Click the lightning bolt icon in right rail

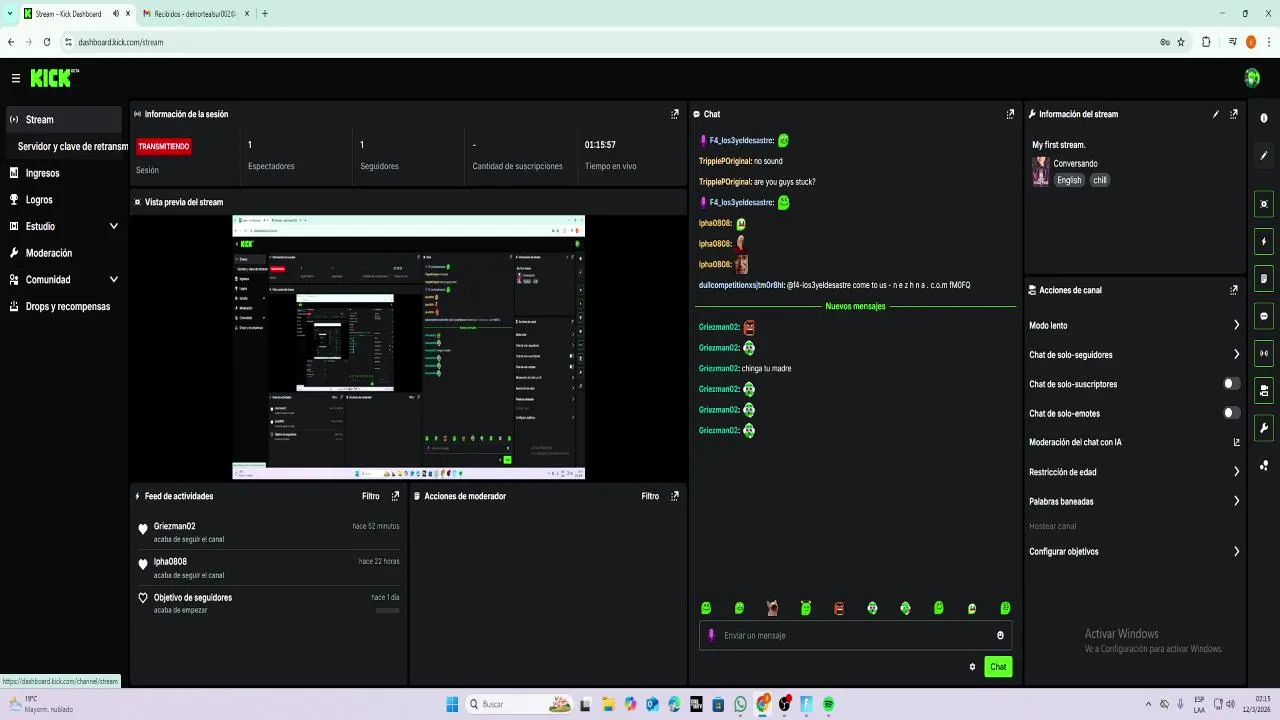pyautogui.click(x=1264, y=241)
